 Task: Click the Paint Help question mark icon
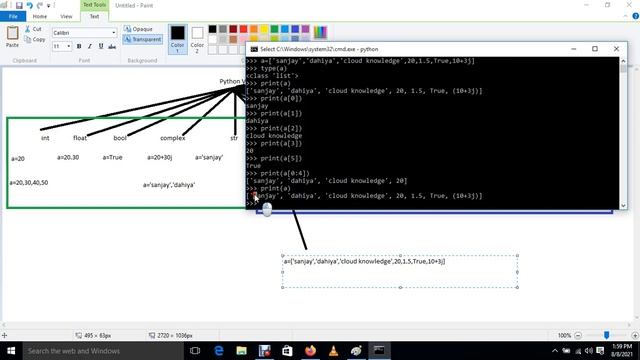coord(636,16)
